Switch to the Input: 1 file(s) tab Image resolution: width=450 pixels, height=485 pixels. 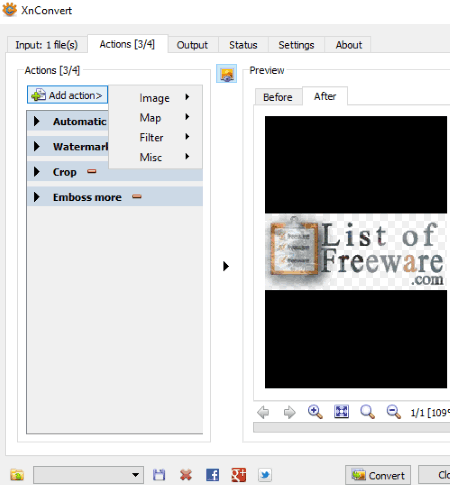[x=47, y=45]
